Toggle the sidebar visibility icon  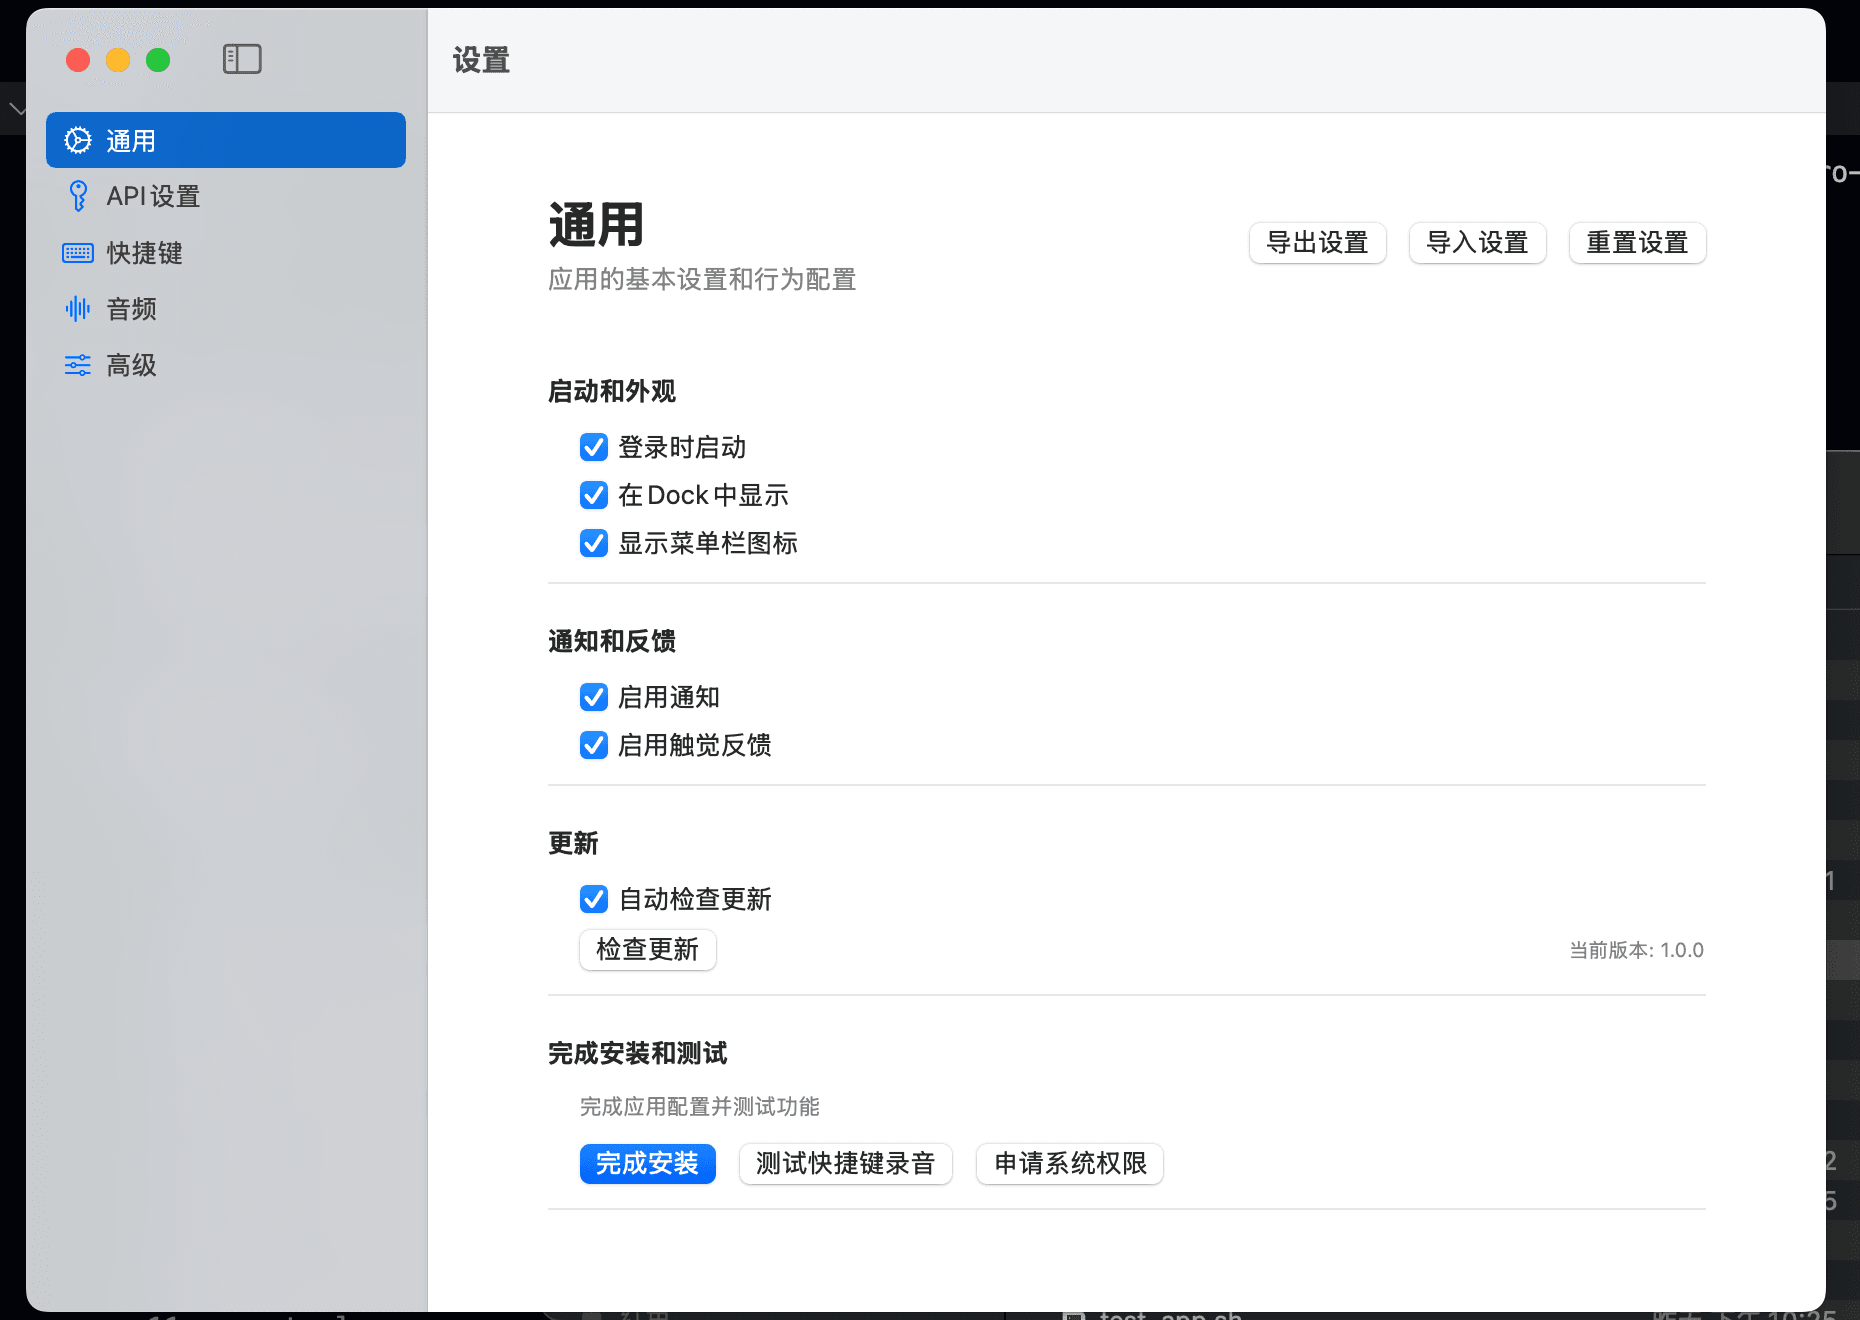(242, 59)
